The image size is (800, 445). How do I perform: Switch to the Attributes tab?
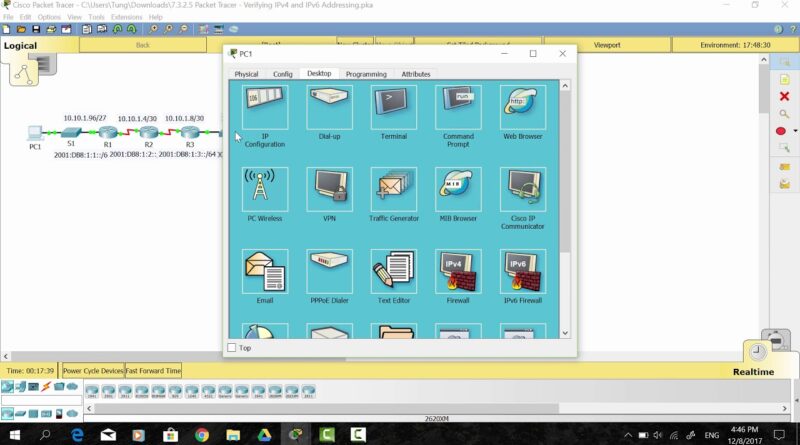(x=416, y=74)
